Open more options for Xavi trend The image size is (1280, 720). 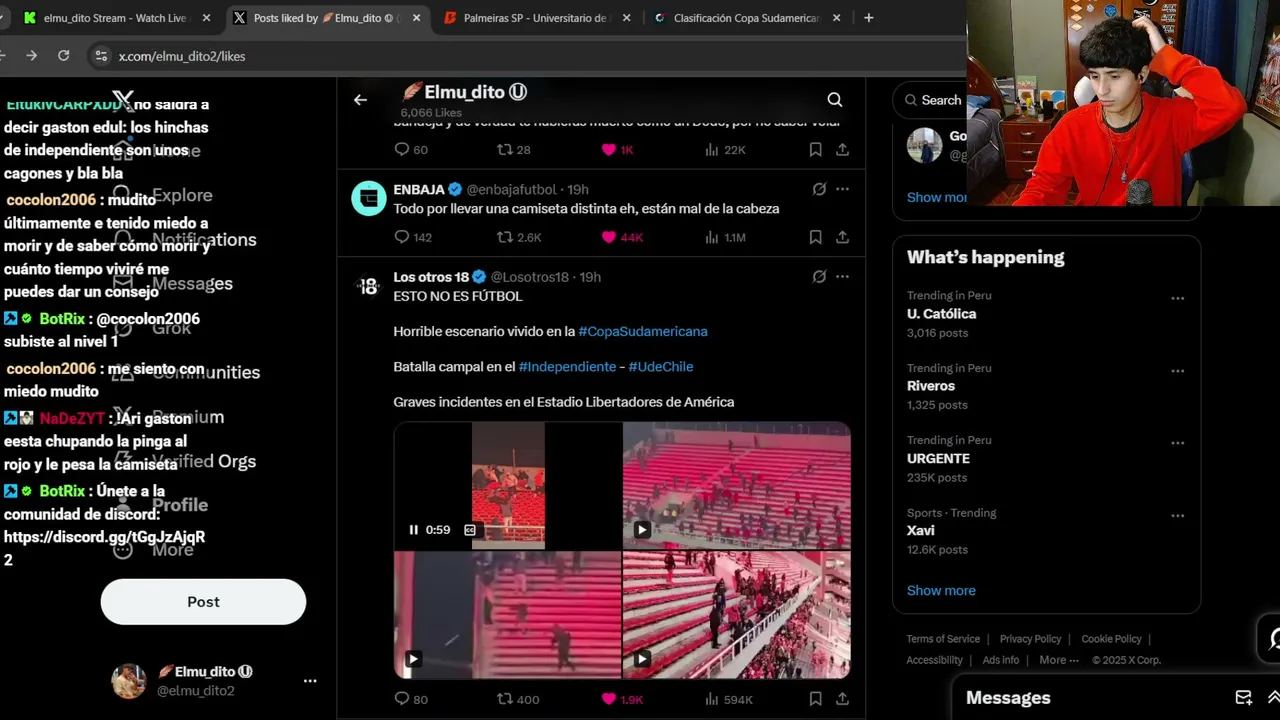1177,516
